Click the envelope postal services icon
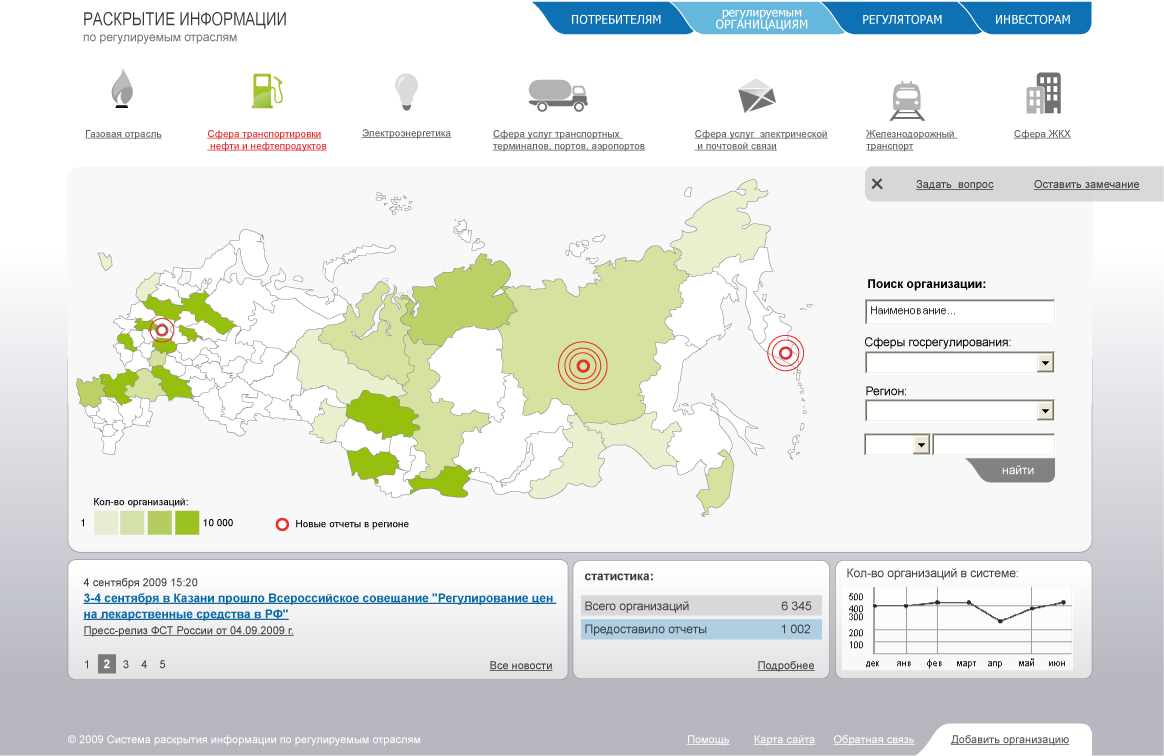The width and height of the screenshot is (1164, 756). [756, 96]
